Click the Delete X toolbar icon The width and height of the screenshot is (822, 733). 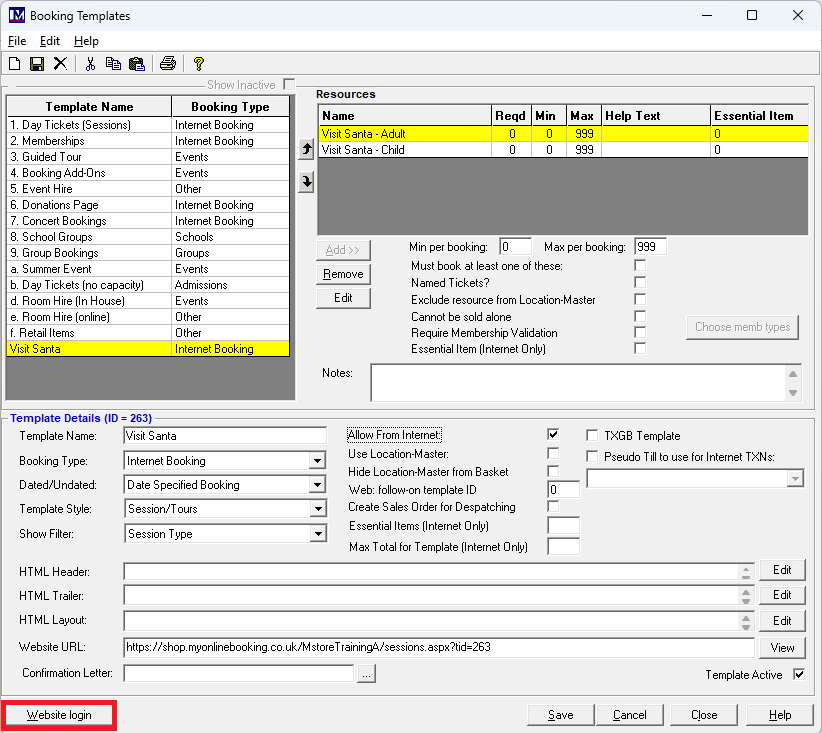click(60, 64)
